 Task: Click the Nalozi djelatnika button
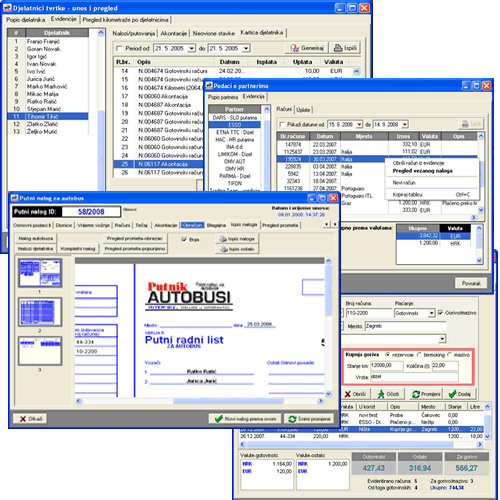coord(35,249)
